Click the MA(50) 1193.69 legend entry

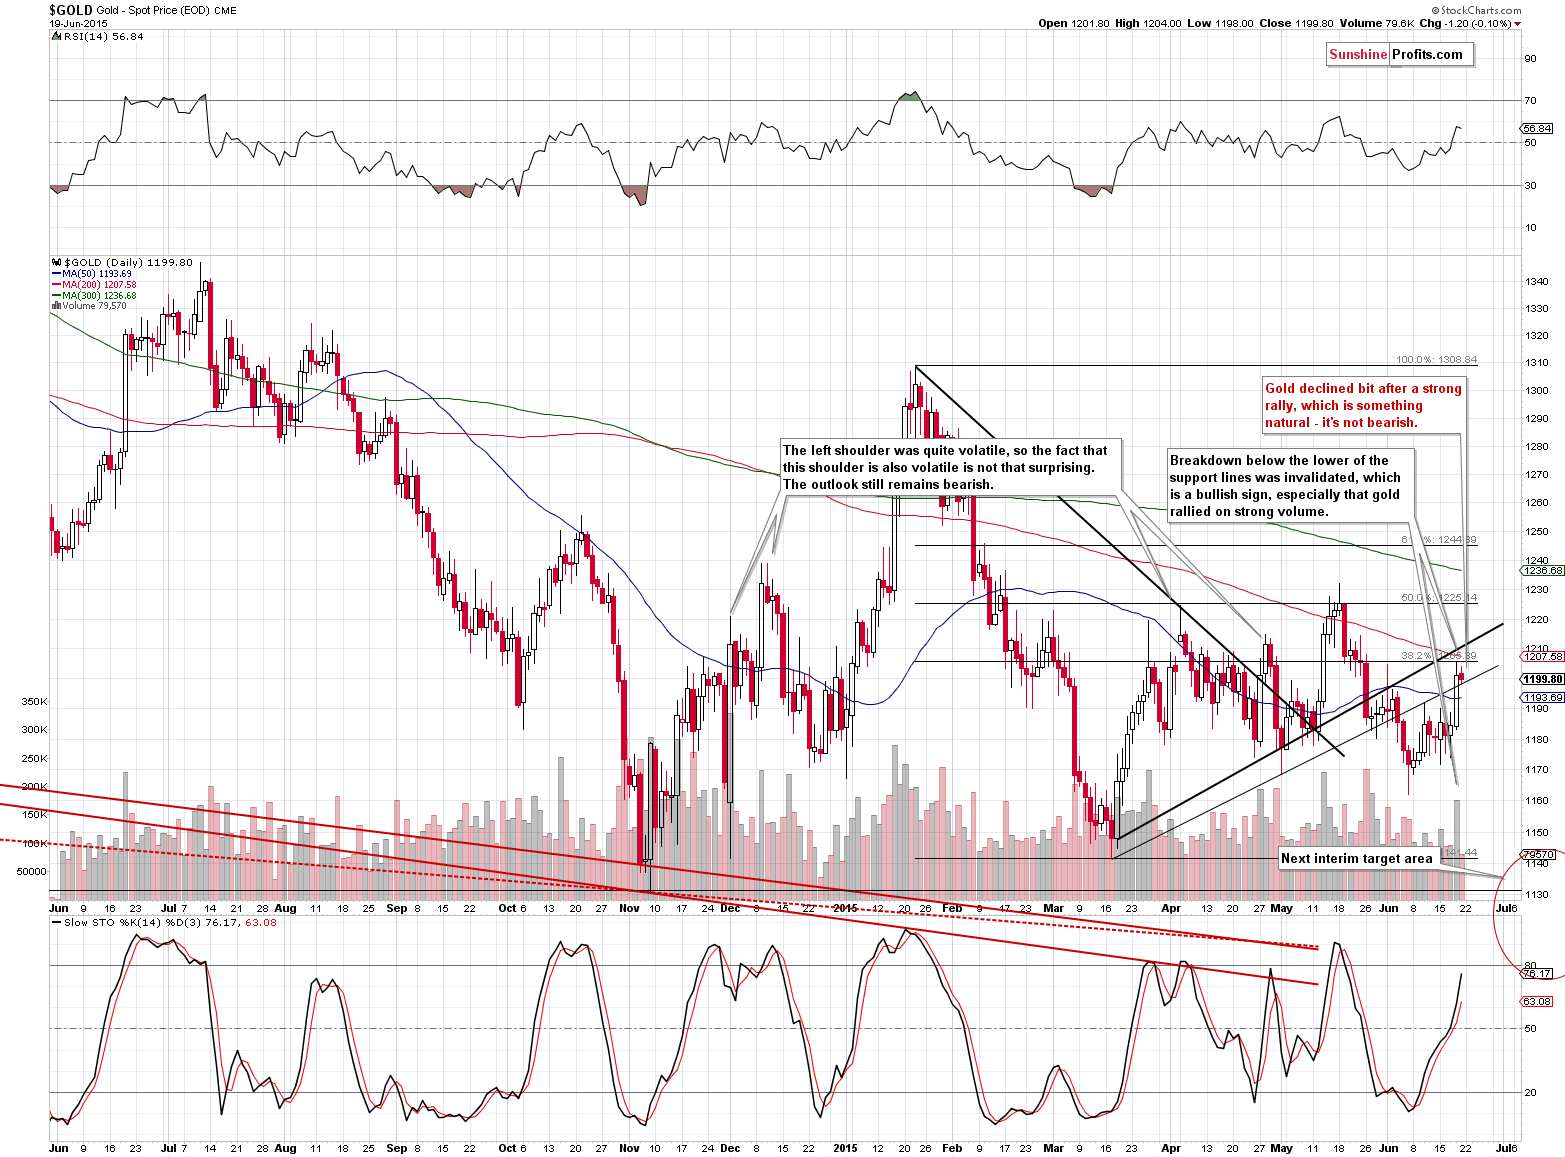point(91,274)
